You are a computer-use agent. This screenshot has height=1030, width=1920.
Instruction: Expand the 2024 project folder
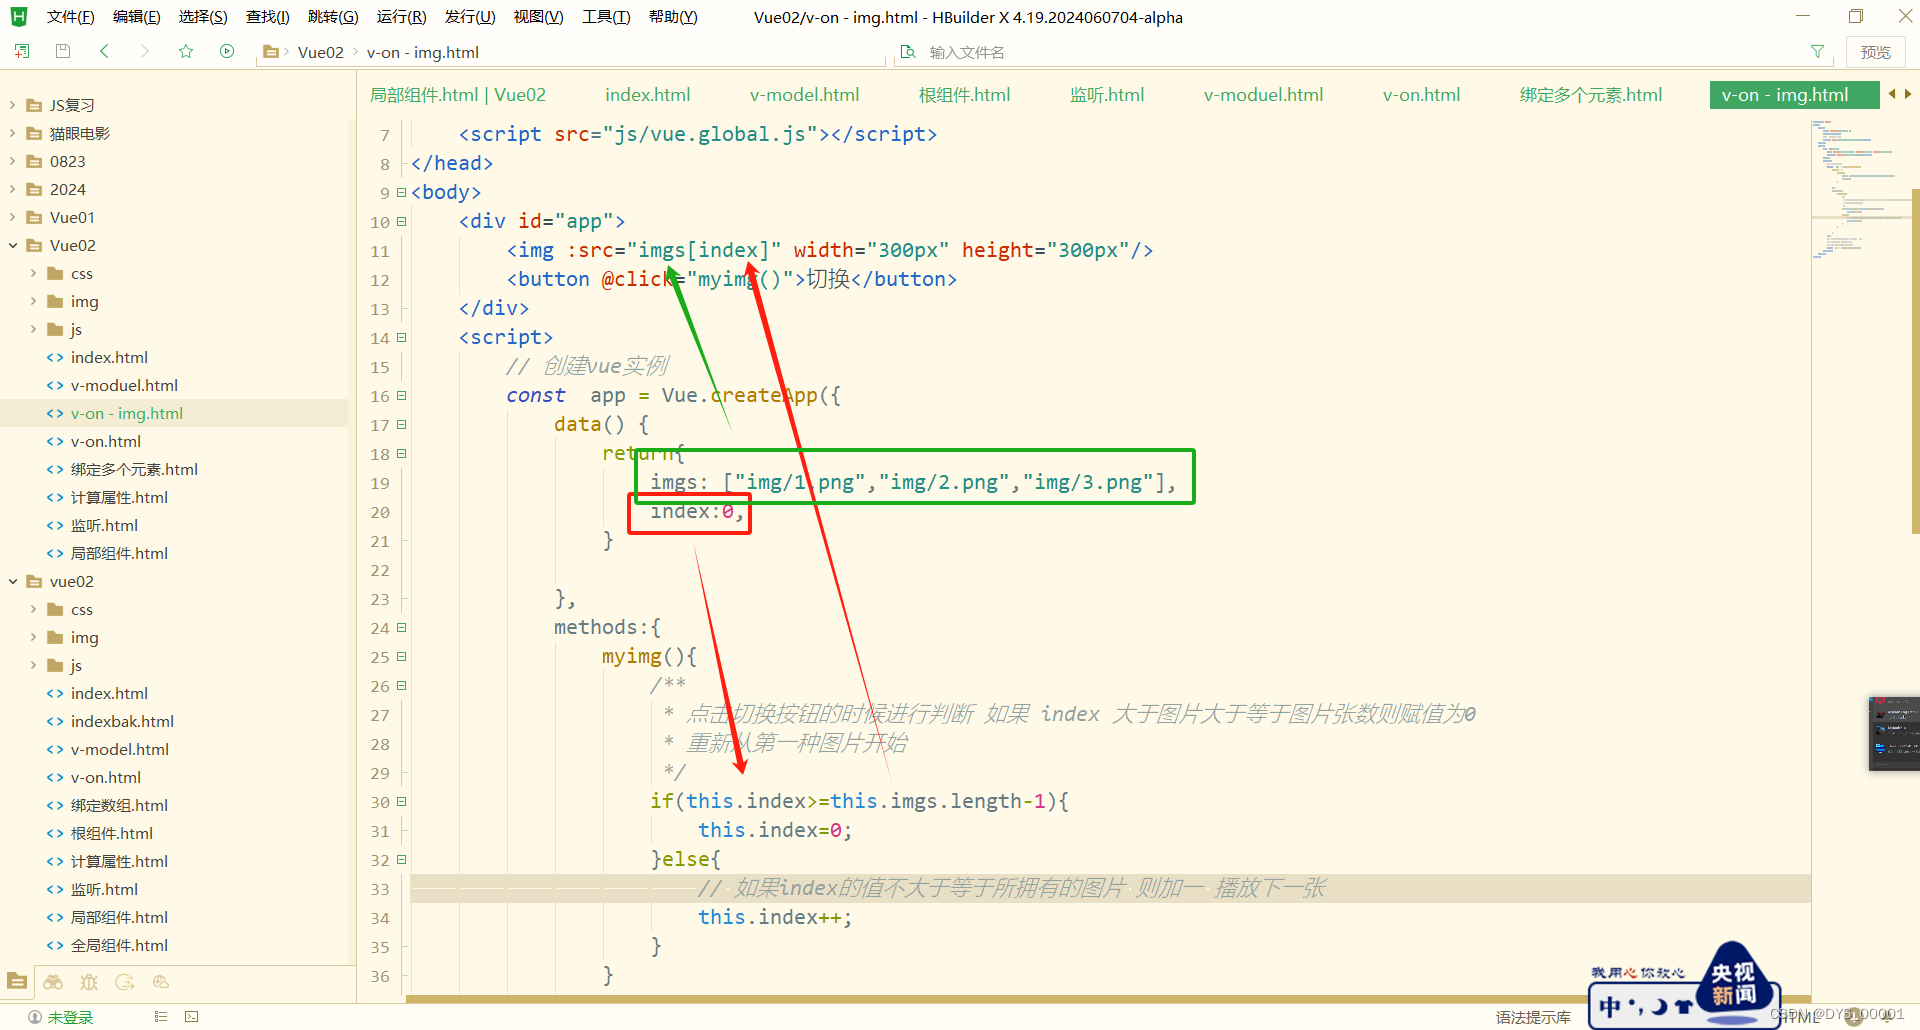point(13,189)
